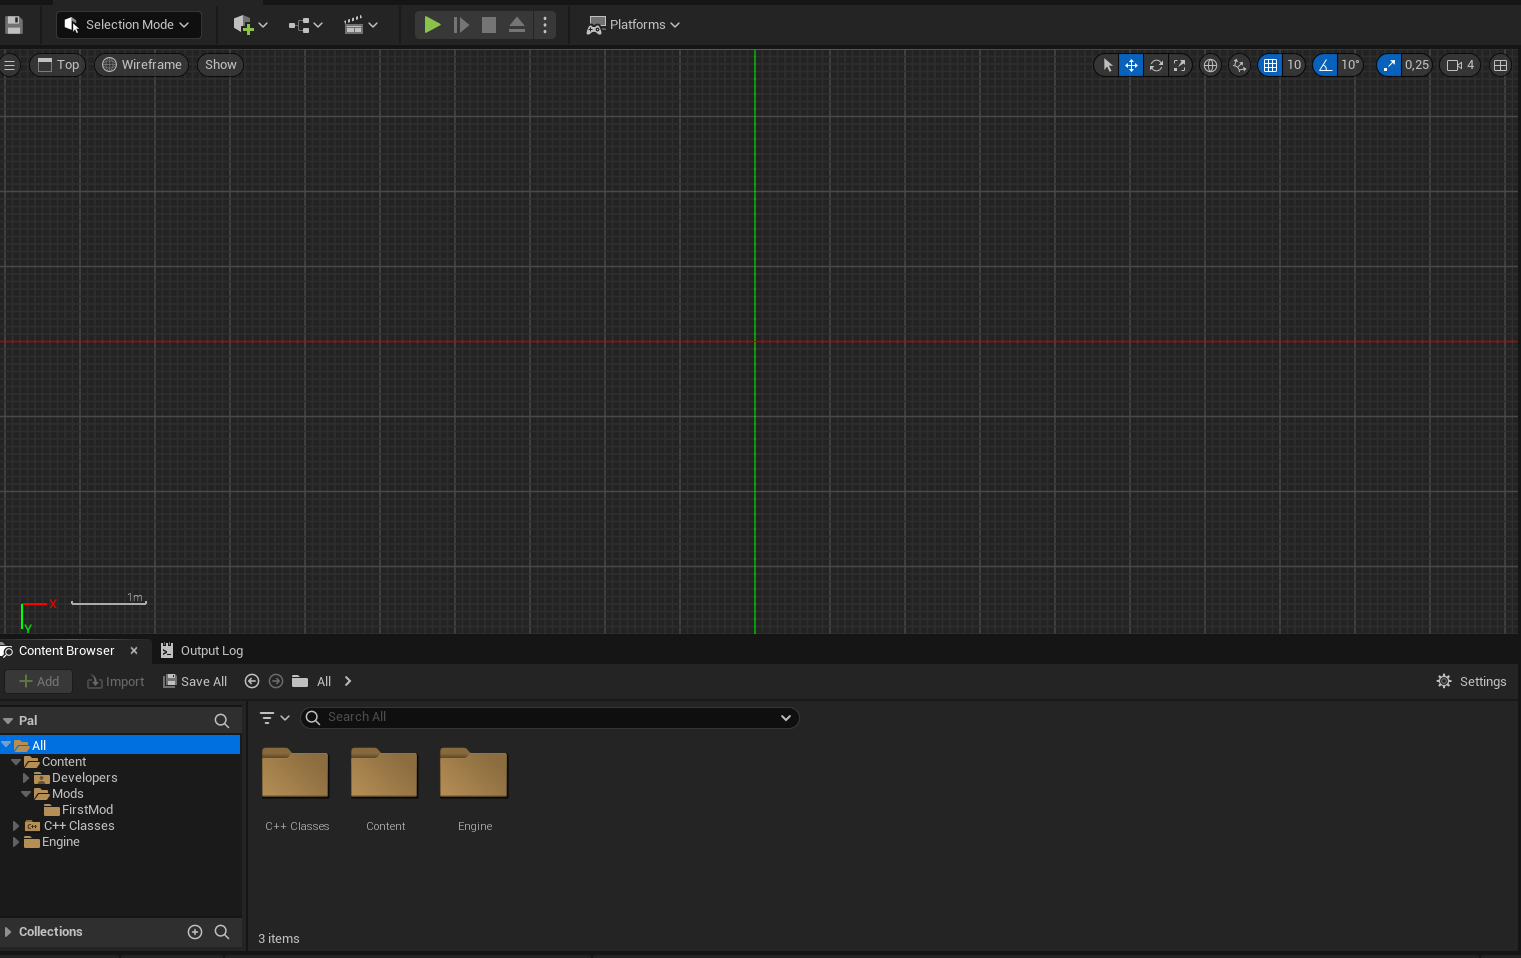Open the Cinematics clapperboard icon

356,24
